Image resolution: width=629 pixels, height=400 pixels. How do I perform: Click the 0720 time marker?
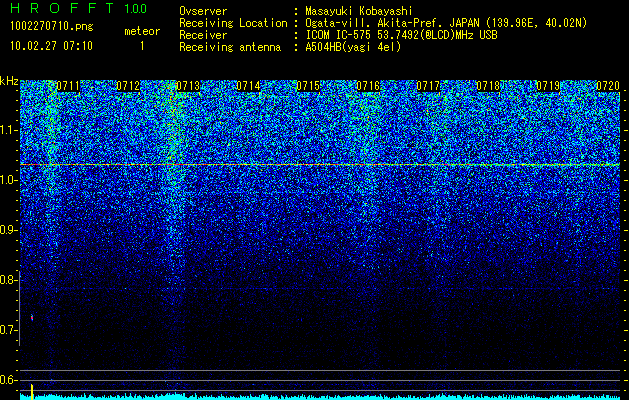pyautogui.click(x=608, y=86)
